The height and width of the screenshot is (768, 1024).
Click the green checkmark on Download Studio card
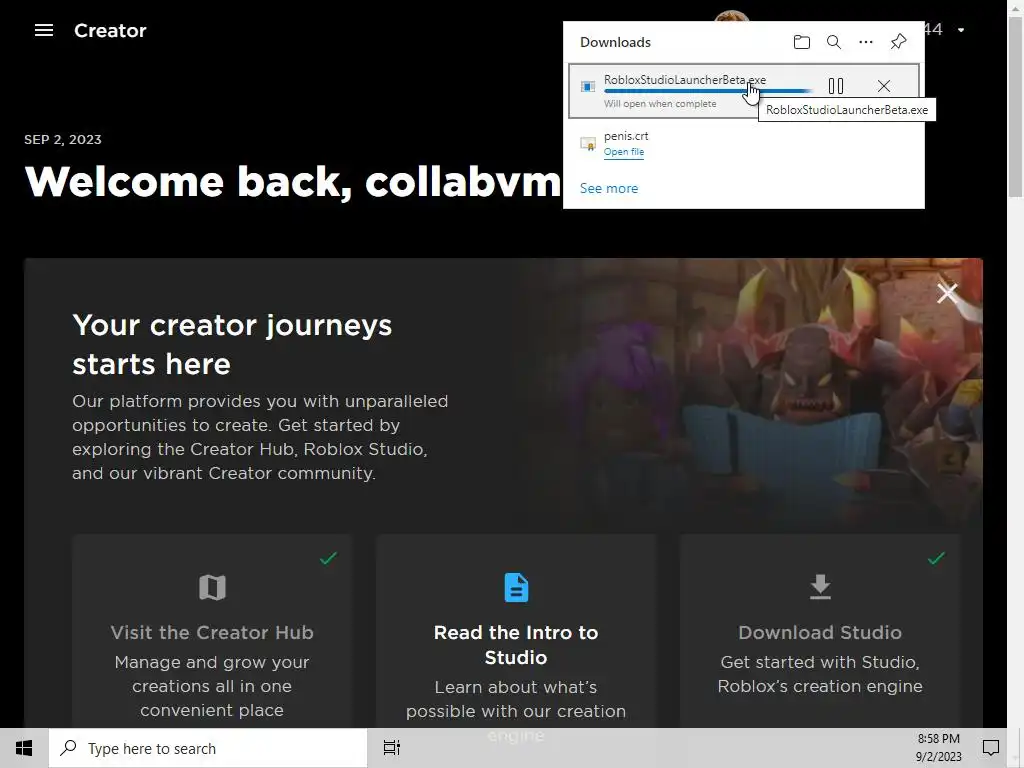(x=936, y=558)
